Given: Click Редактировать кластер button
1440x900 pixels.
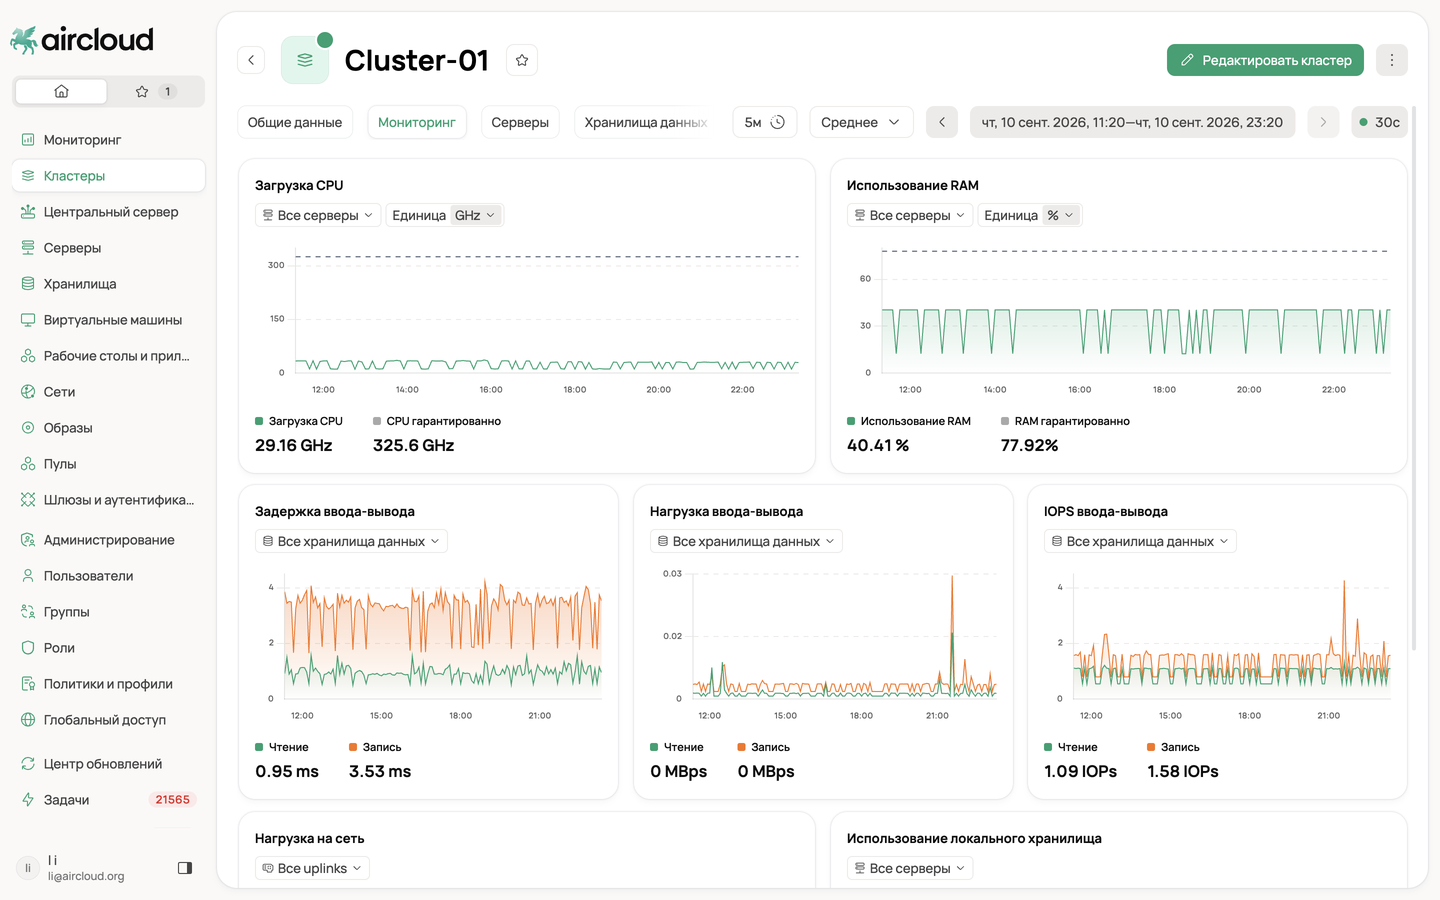Looking at the screenshot, I should (x=1265, y=60).
